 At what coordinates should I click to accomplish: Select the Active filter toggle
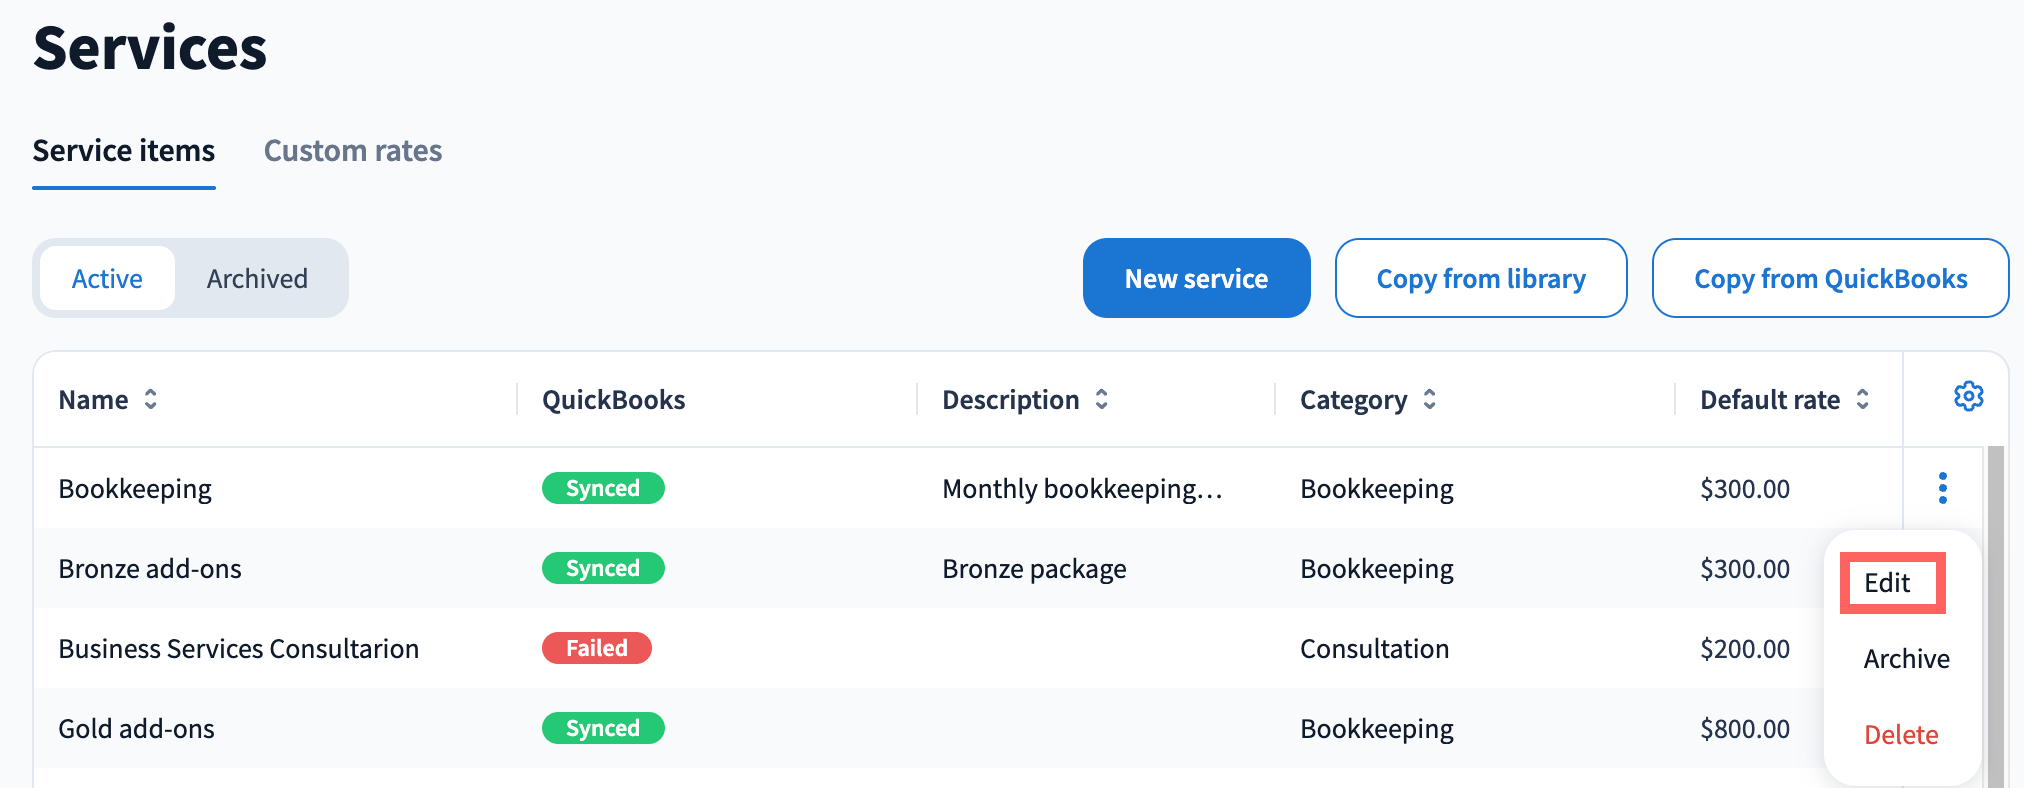(107, 279)
